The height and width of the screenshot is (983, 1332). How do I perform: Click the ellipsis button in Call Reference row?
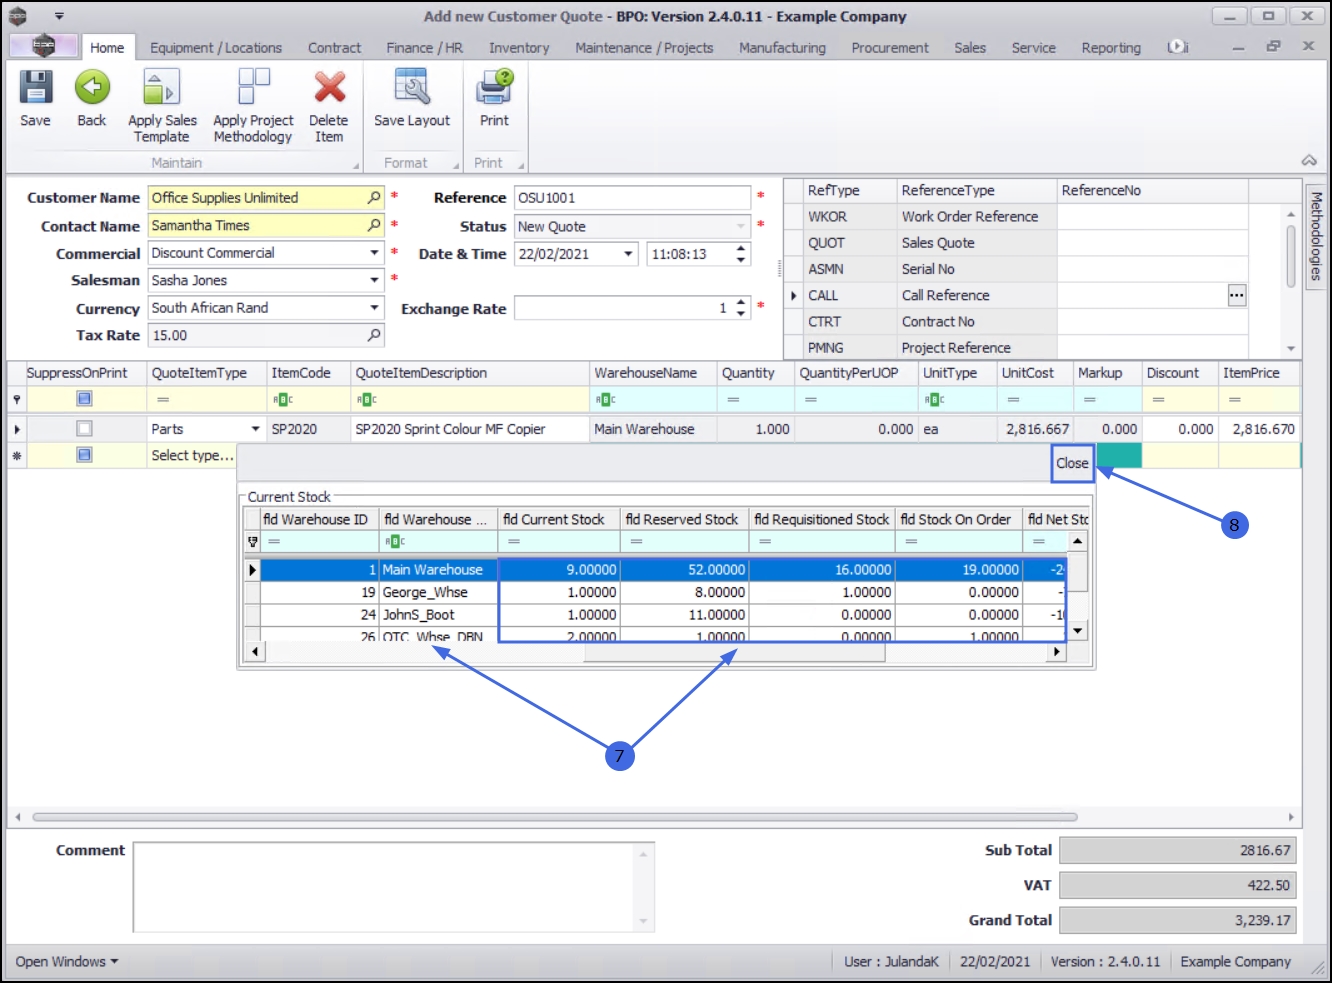[1237, 295]
